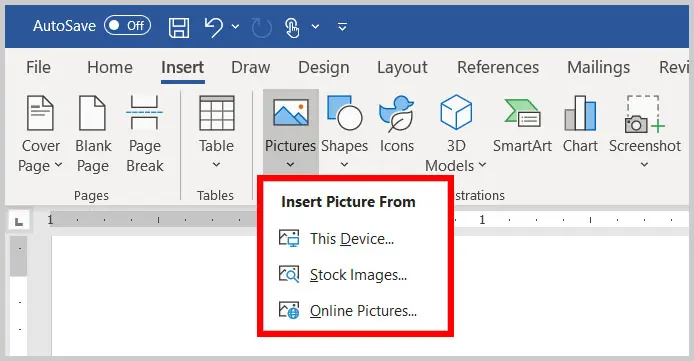Click the Touch/Mouse Mode hand icon
The width and height of the screenshot is (694, 361).
pos(292,27)
